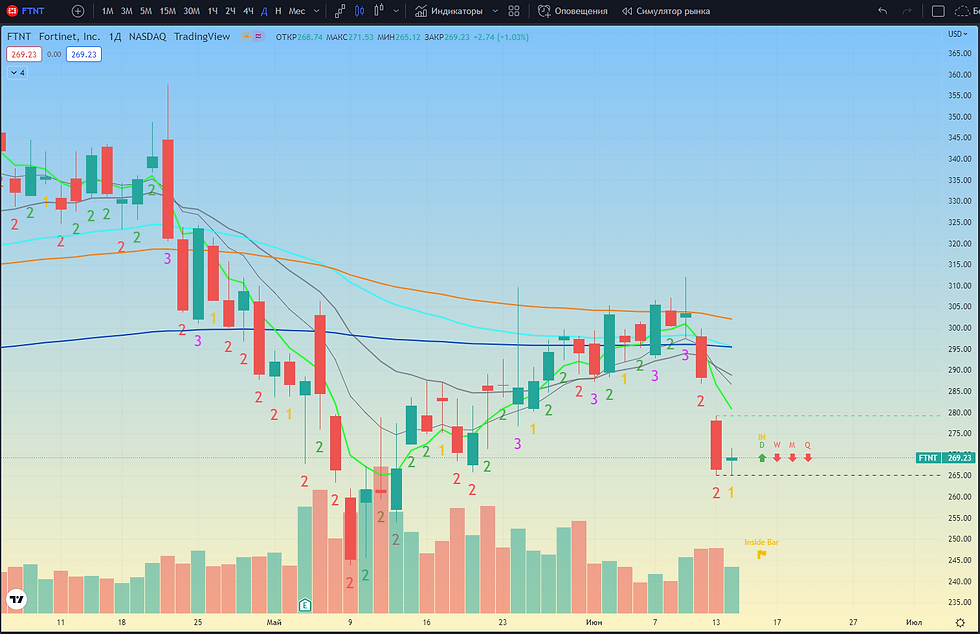The width and height of the screenshot is (980, 634).
Task: Select the 15M timeframe
Action: tap(168, 11)
